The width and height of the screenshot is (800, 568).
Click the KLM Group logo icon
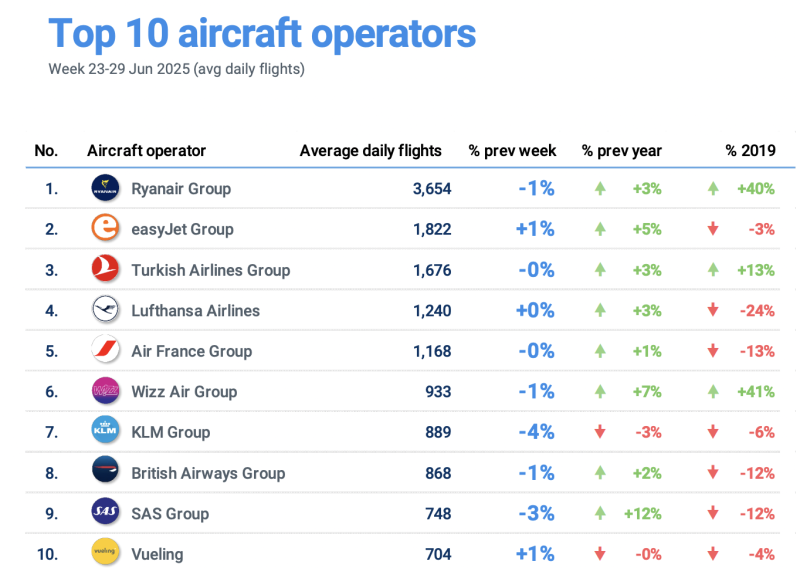tap(105, 432)
